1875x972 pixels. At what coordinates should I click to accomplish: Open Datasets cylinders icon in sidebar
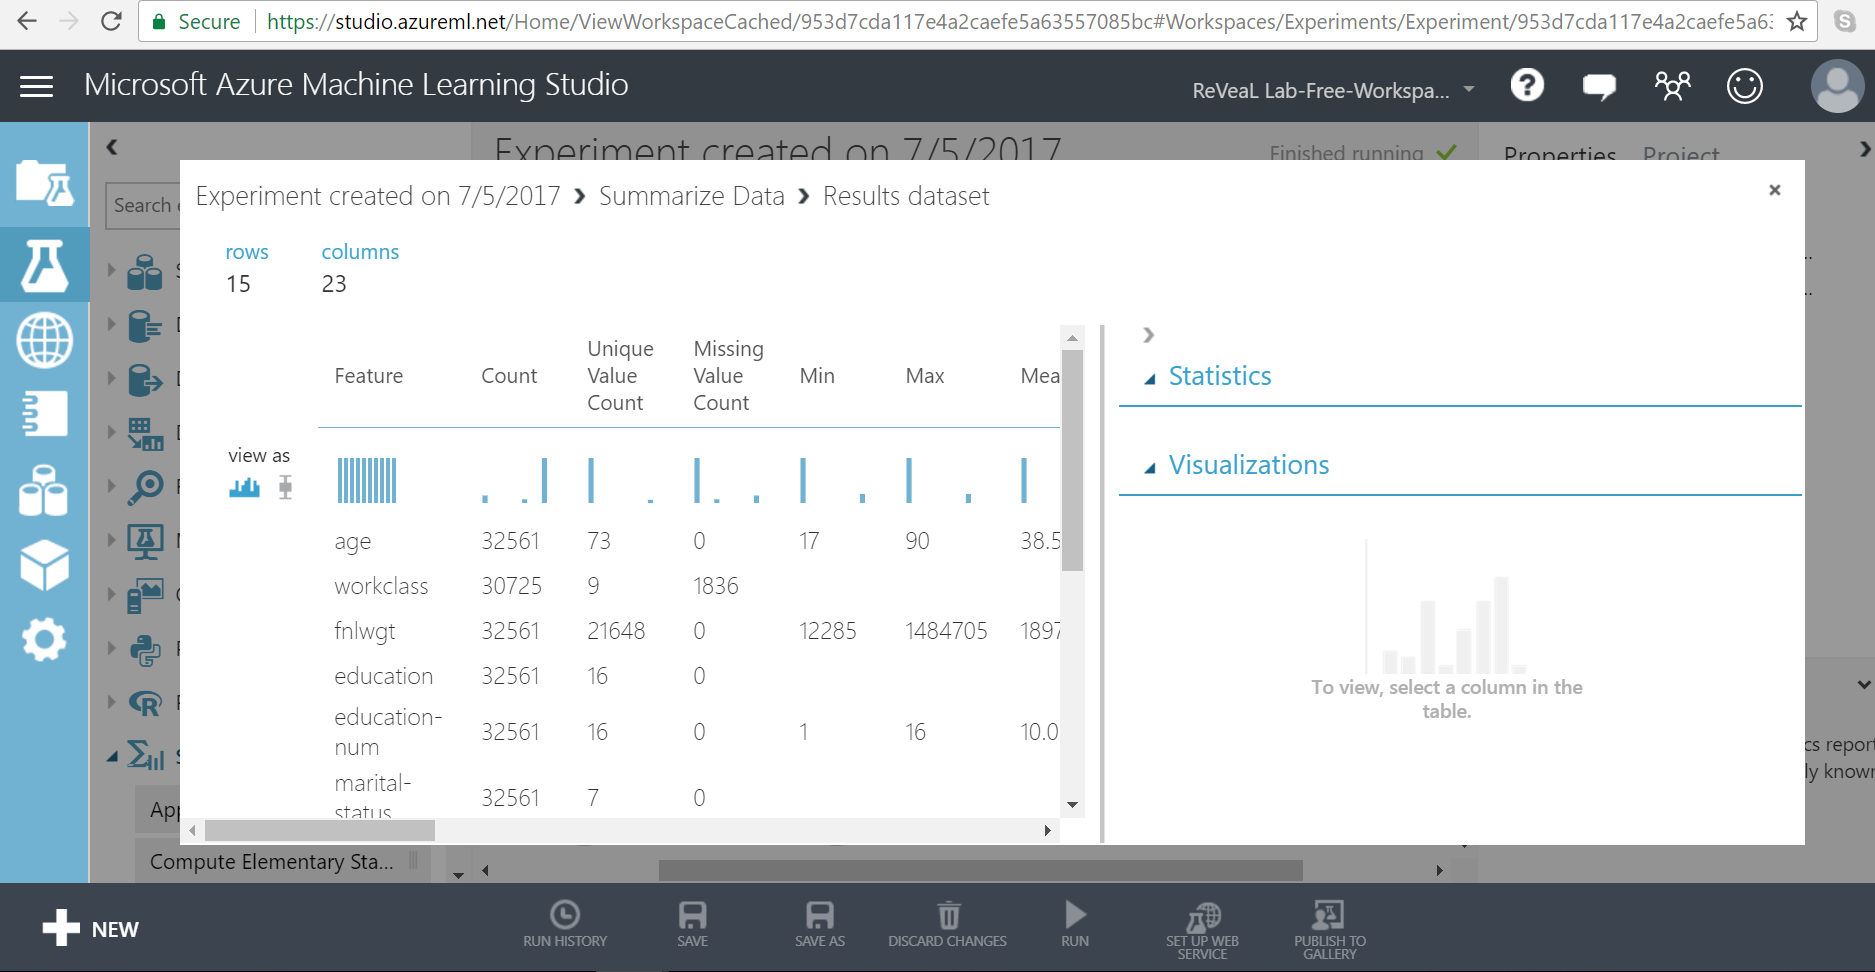click(45, 490)
